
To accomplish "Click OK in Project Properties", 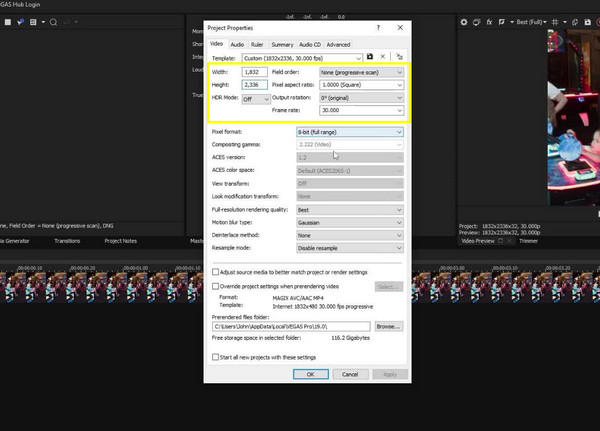I will [x=311, y=374].
